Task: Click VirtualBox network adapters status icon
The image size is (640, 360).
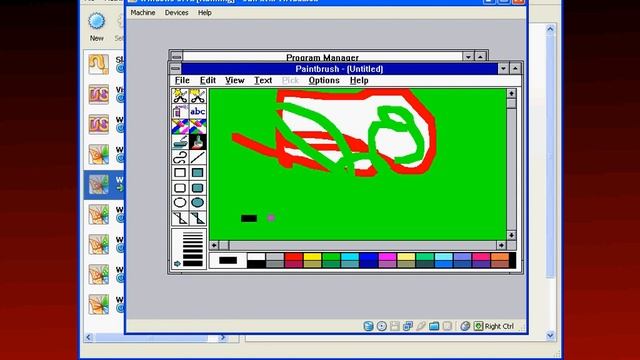Action: 408,326
